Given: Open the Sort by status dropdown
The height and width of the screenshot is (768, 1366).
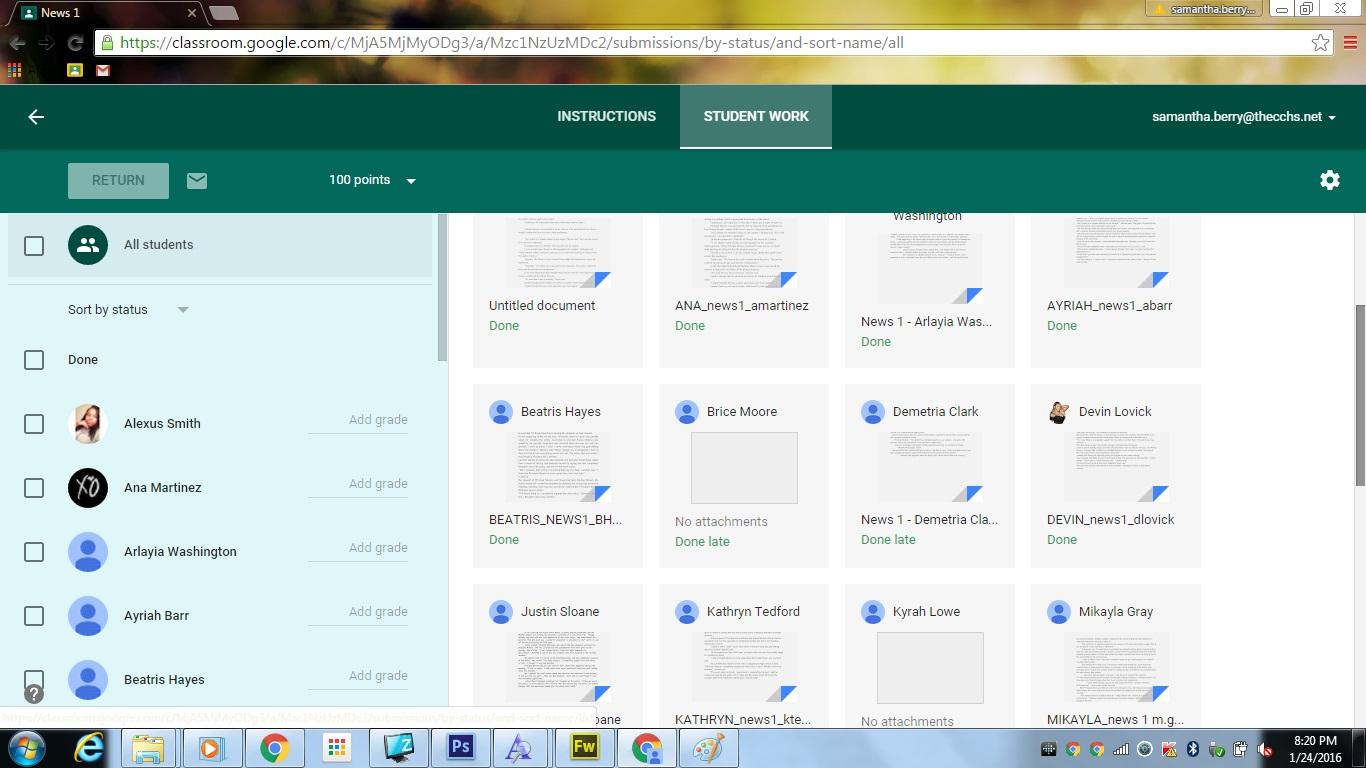Looking at the screenshot, I should tap(128, 310).
